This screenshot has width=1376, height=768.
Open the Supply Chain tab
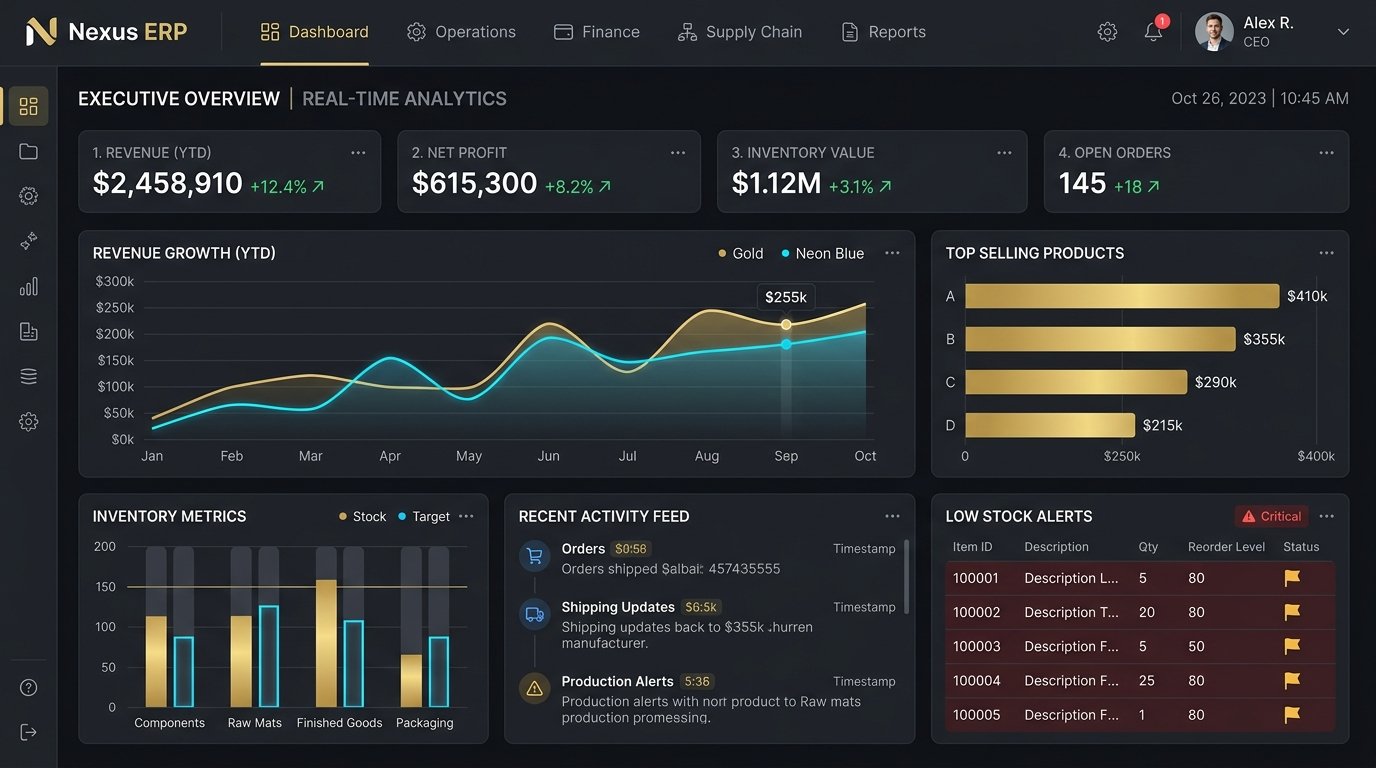pyautogui.click(x=740, y=32)
